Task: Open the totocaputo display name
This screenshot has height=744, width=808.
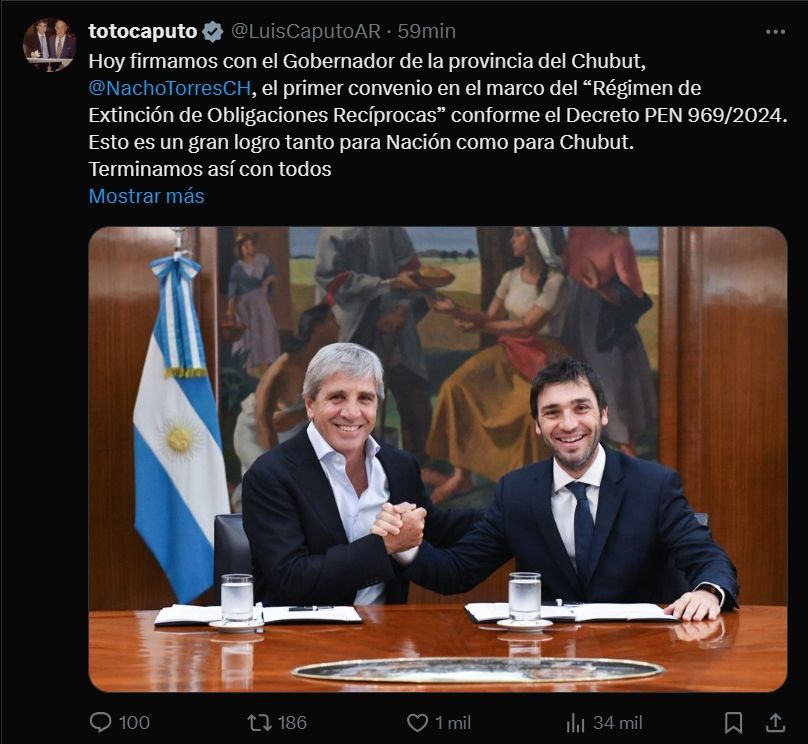Action: 143,31
